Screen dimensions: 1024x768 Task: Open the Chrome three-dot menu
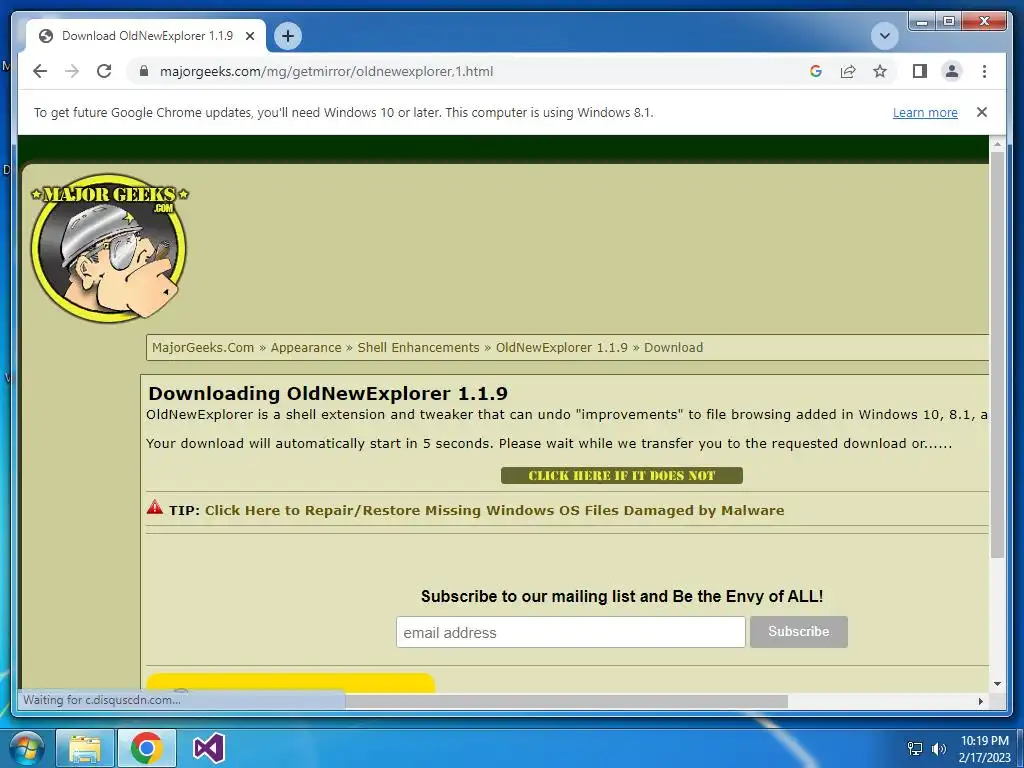click(x=984, y=71)
